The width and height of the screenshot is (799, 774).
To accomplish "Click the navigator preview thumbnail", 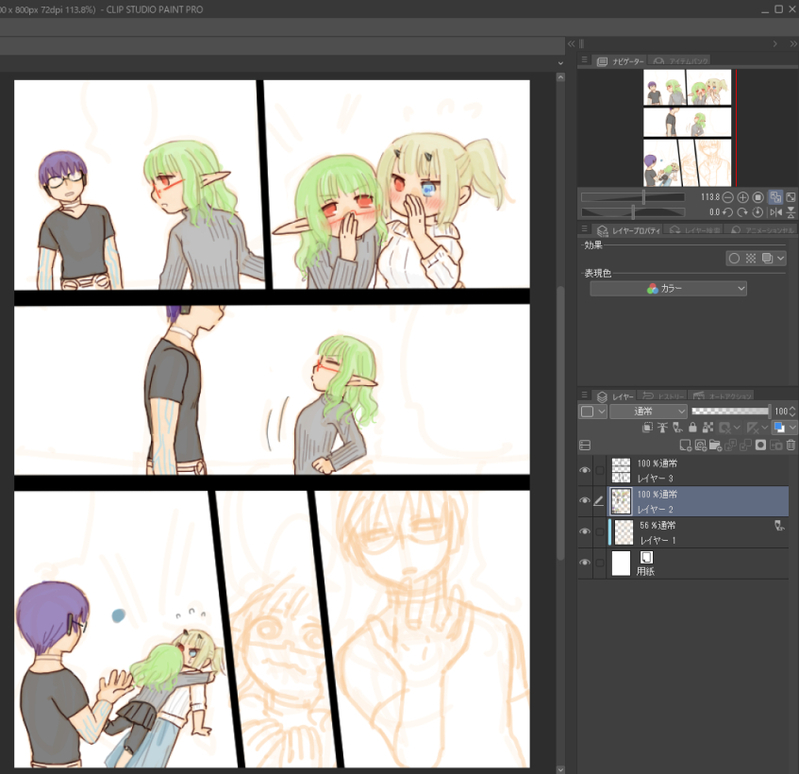I will pyautogui.click(x=687, y=127).
